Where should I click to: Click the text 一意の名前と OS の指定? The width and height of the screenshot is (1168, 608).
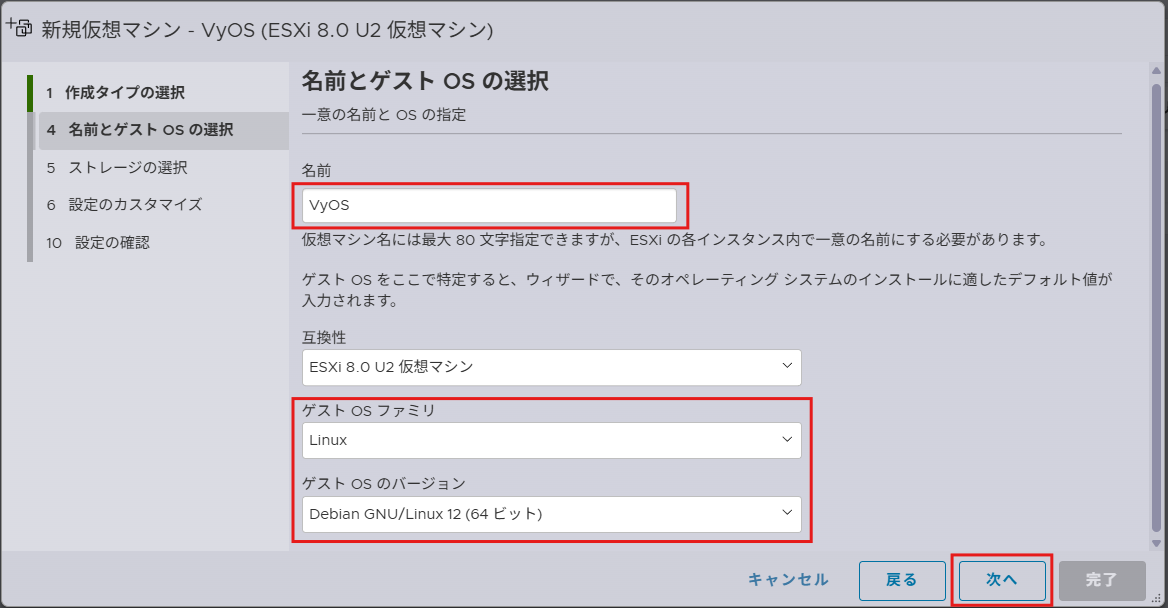click(384, 115)
